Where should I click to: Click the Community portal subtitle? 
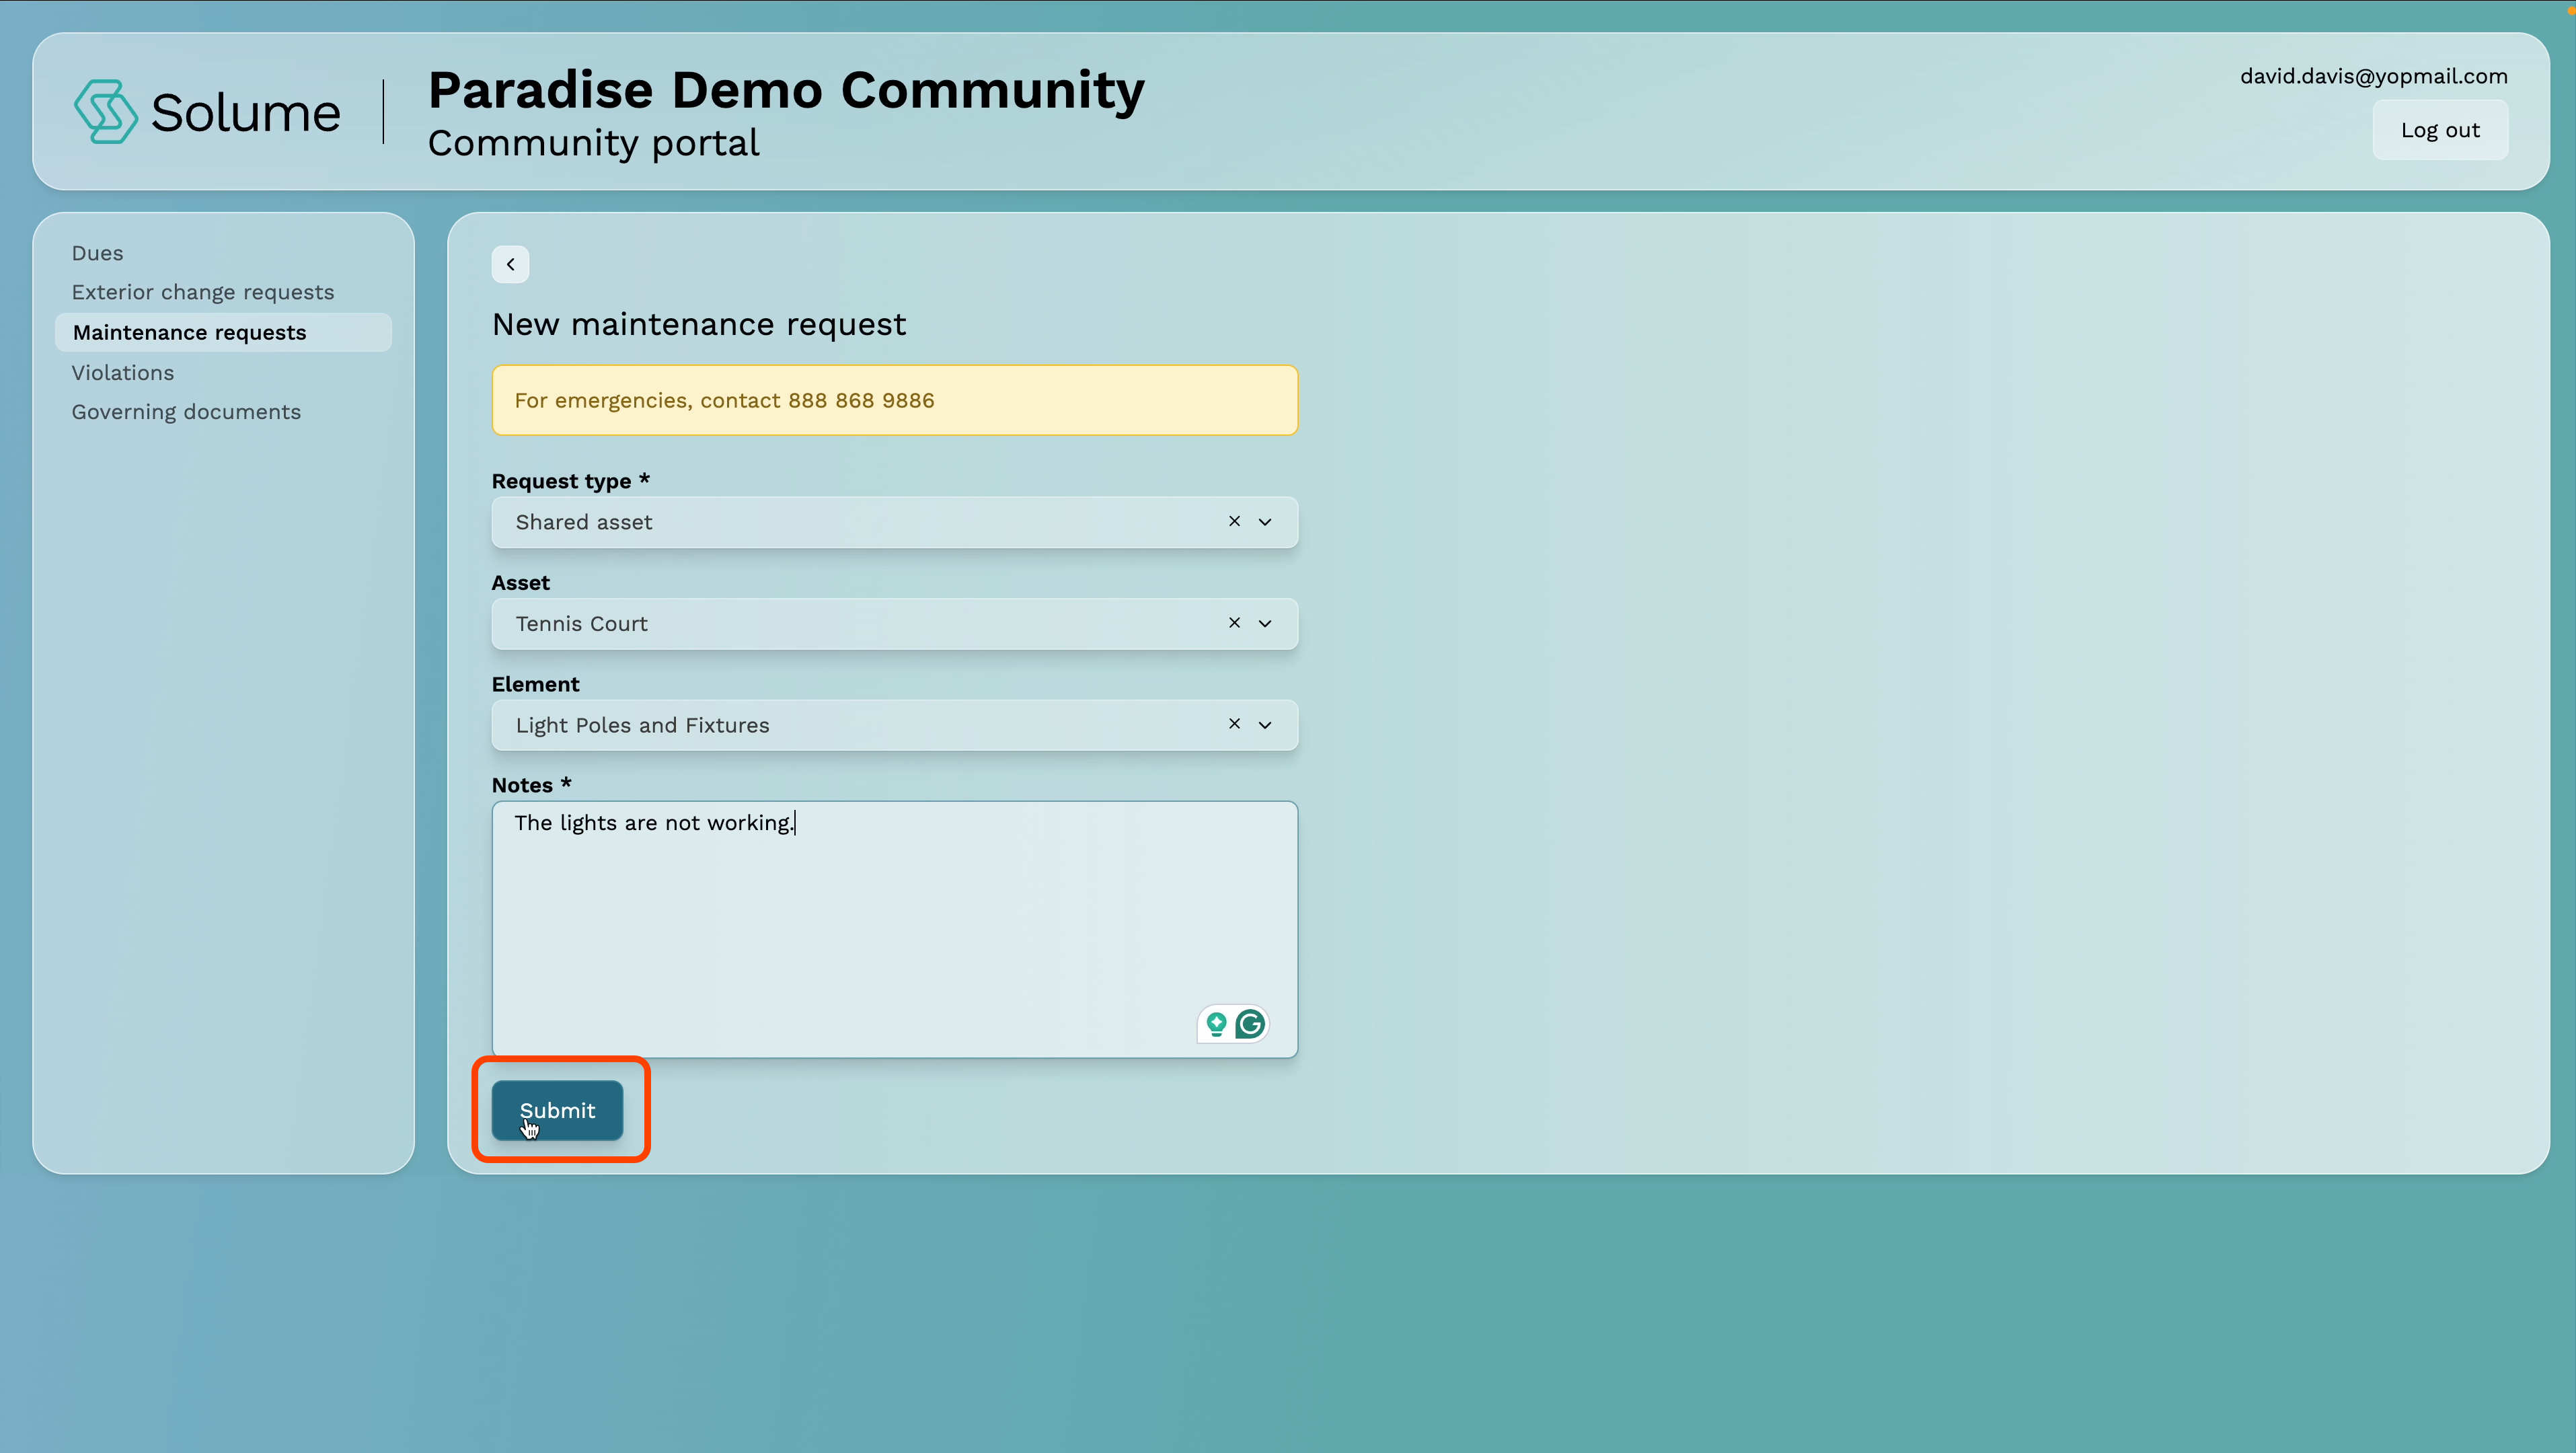tap(594, 143)
